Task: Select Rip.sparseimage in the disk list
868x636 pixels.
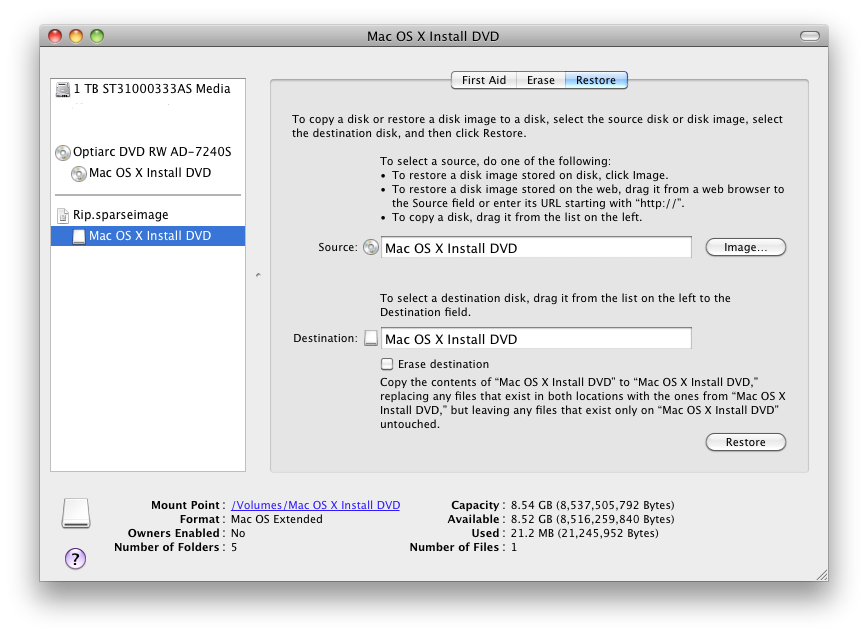Action: pyautogui.click(x=120, y=215)
